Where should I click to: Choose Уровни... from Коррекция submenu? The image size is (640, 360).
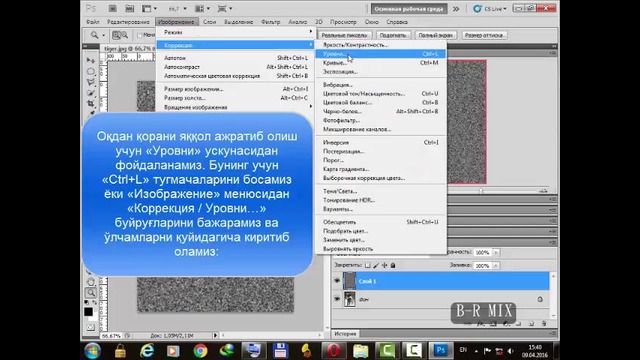pyautogui.click(x=380, y=54)
